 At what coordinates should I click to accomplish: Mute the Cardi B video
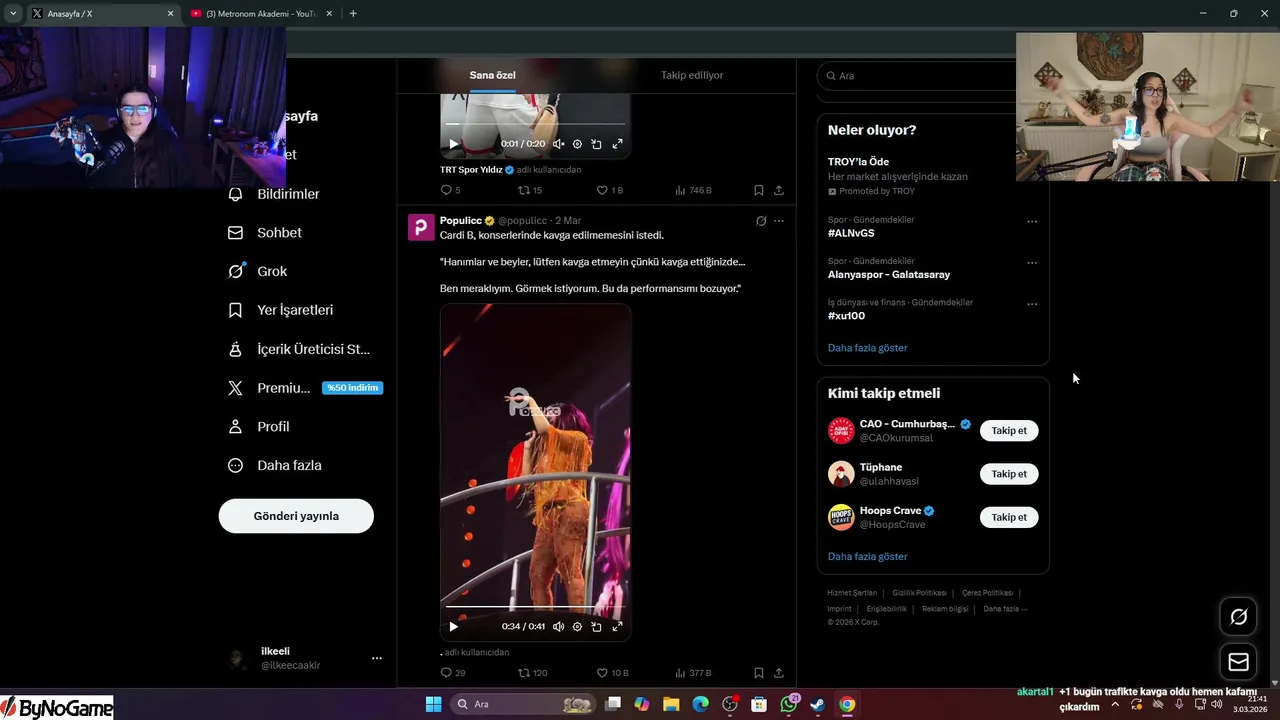(x=558, y=627)
